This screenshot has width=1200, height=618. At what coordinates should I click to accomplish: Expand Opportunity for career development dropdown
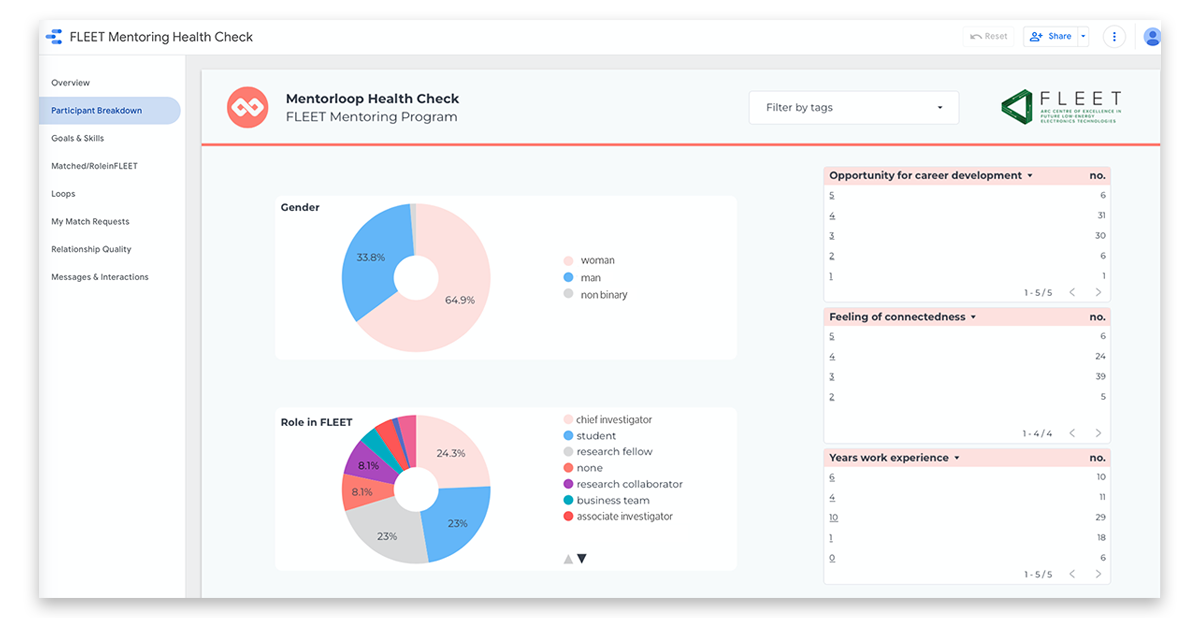pos(1030,176)
